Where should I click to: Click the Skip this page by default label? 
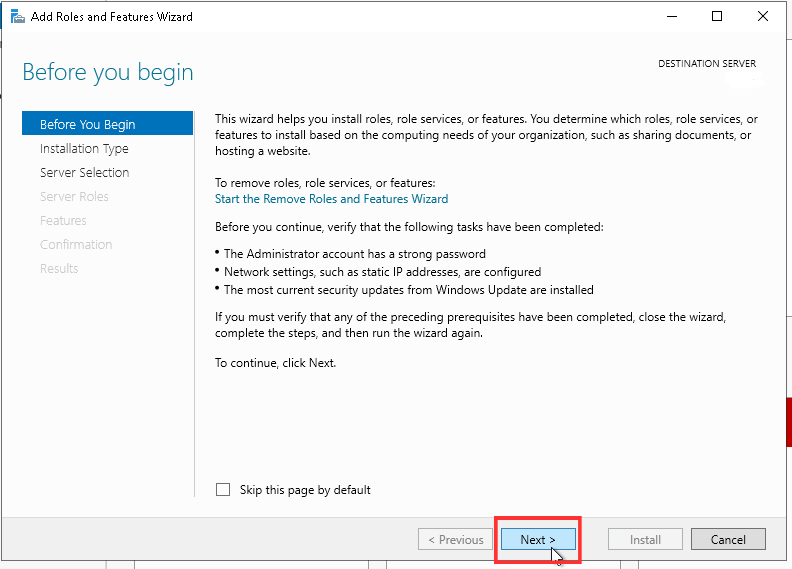[x=305, y=490]
